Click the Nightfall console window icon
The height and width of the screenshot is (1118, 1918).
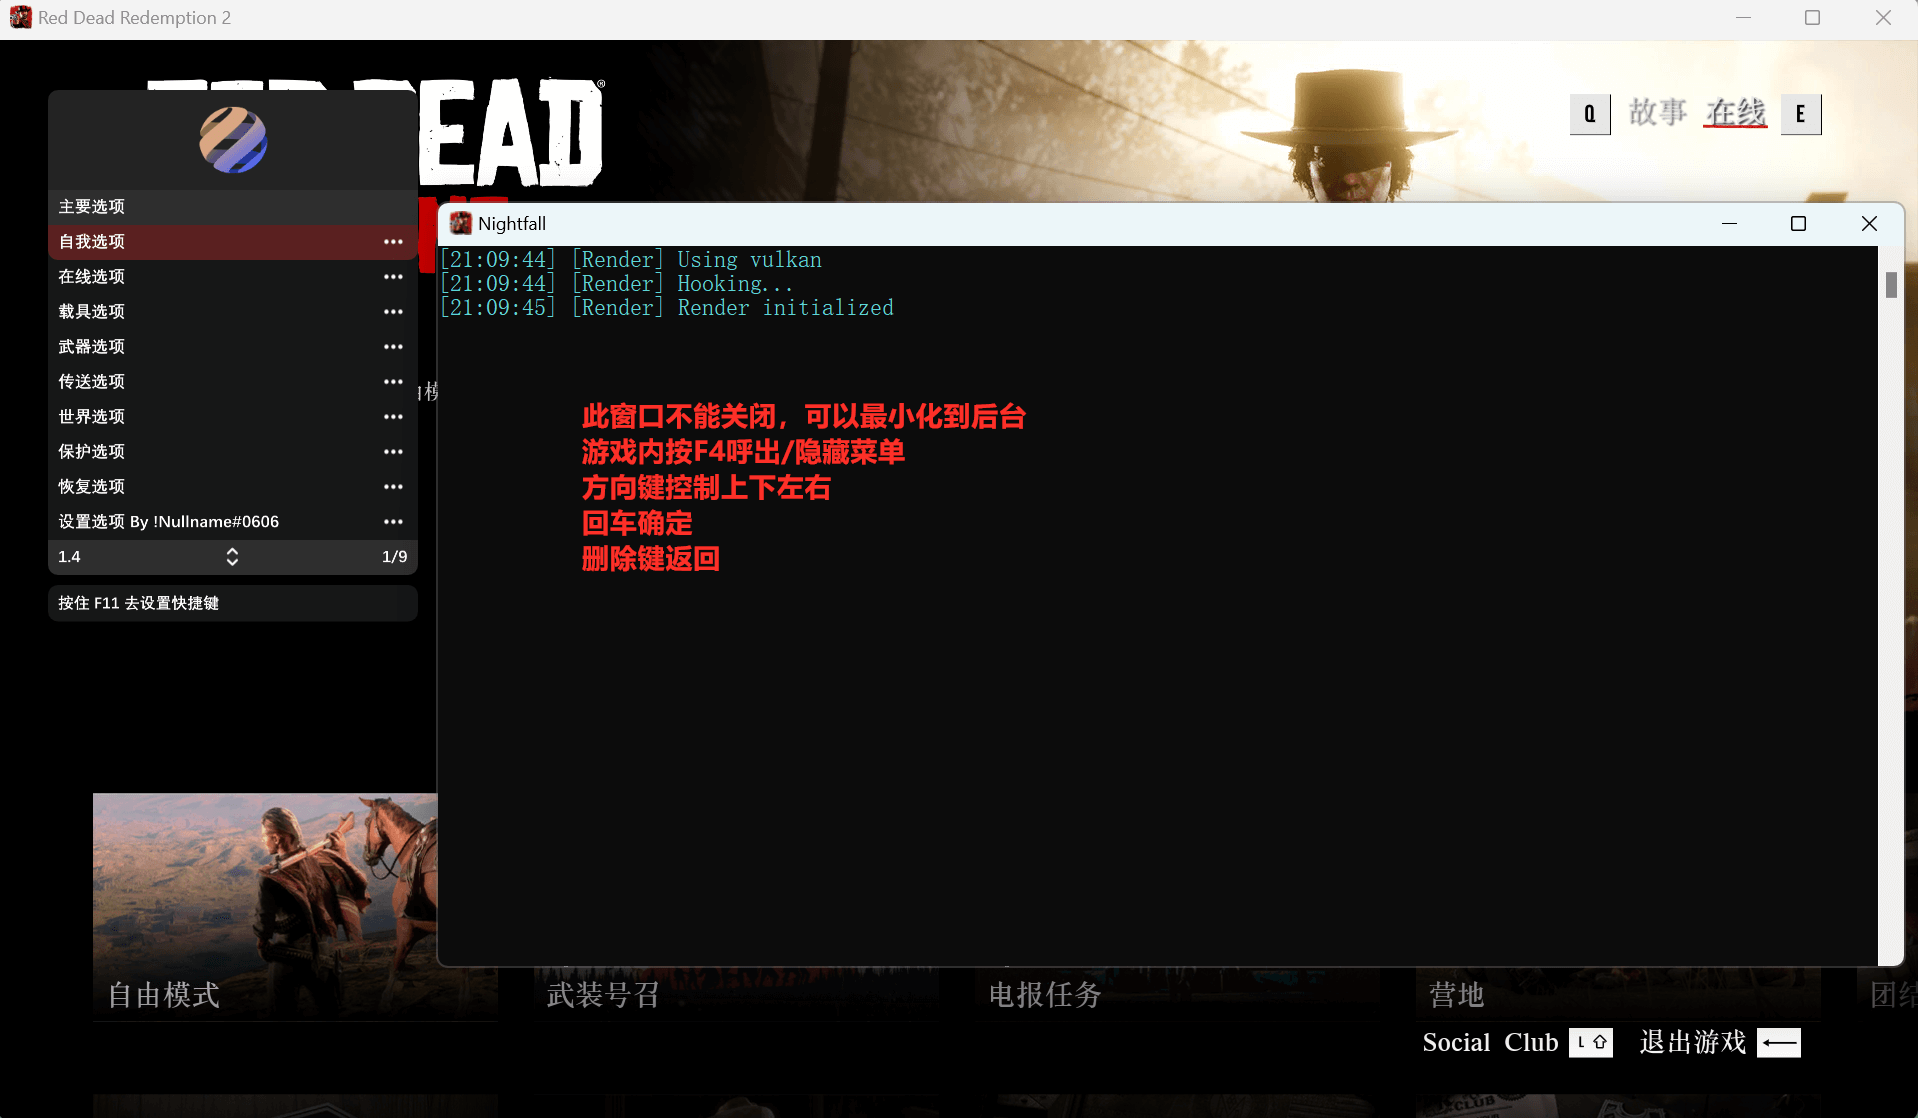(460, 223)
